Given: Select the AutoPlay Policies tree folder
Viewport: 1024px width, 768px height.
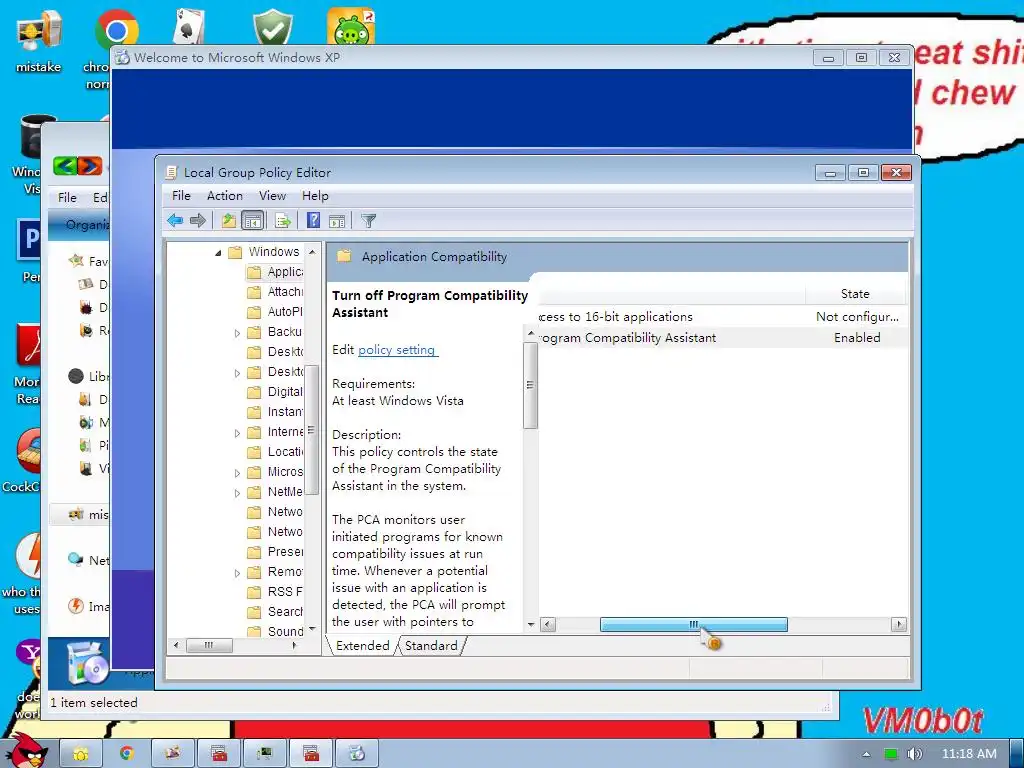Looking at the screenshot, I should click(x=275, y=312).
